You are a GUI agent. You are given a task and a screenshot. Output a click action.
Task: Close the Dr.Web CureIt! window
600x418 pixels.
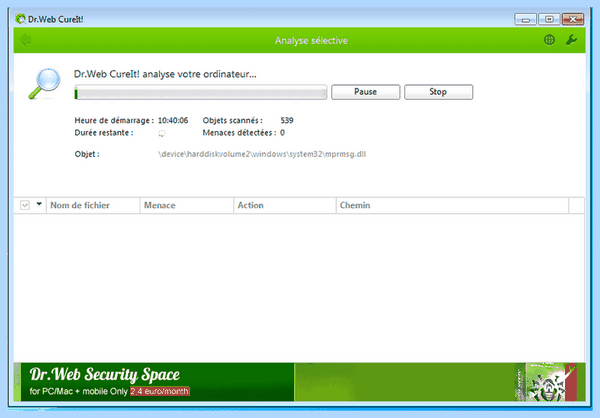(573, 19)
